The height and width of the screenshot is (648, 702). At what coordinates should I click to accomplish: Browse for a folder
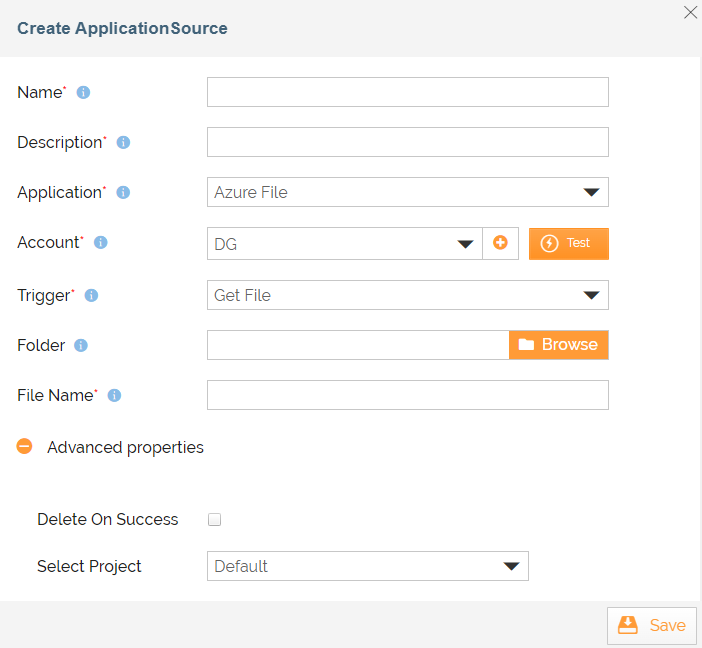point(558,345)
